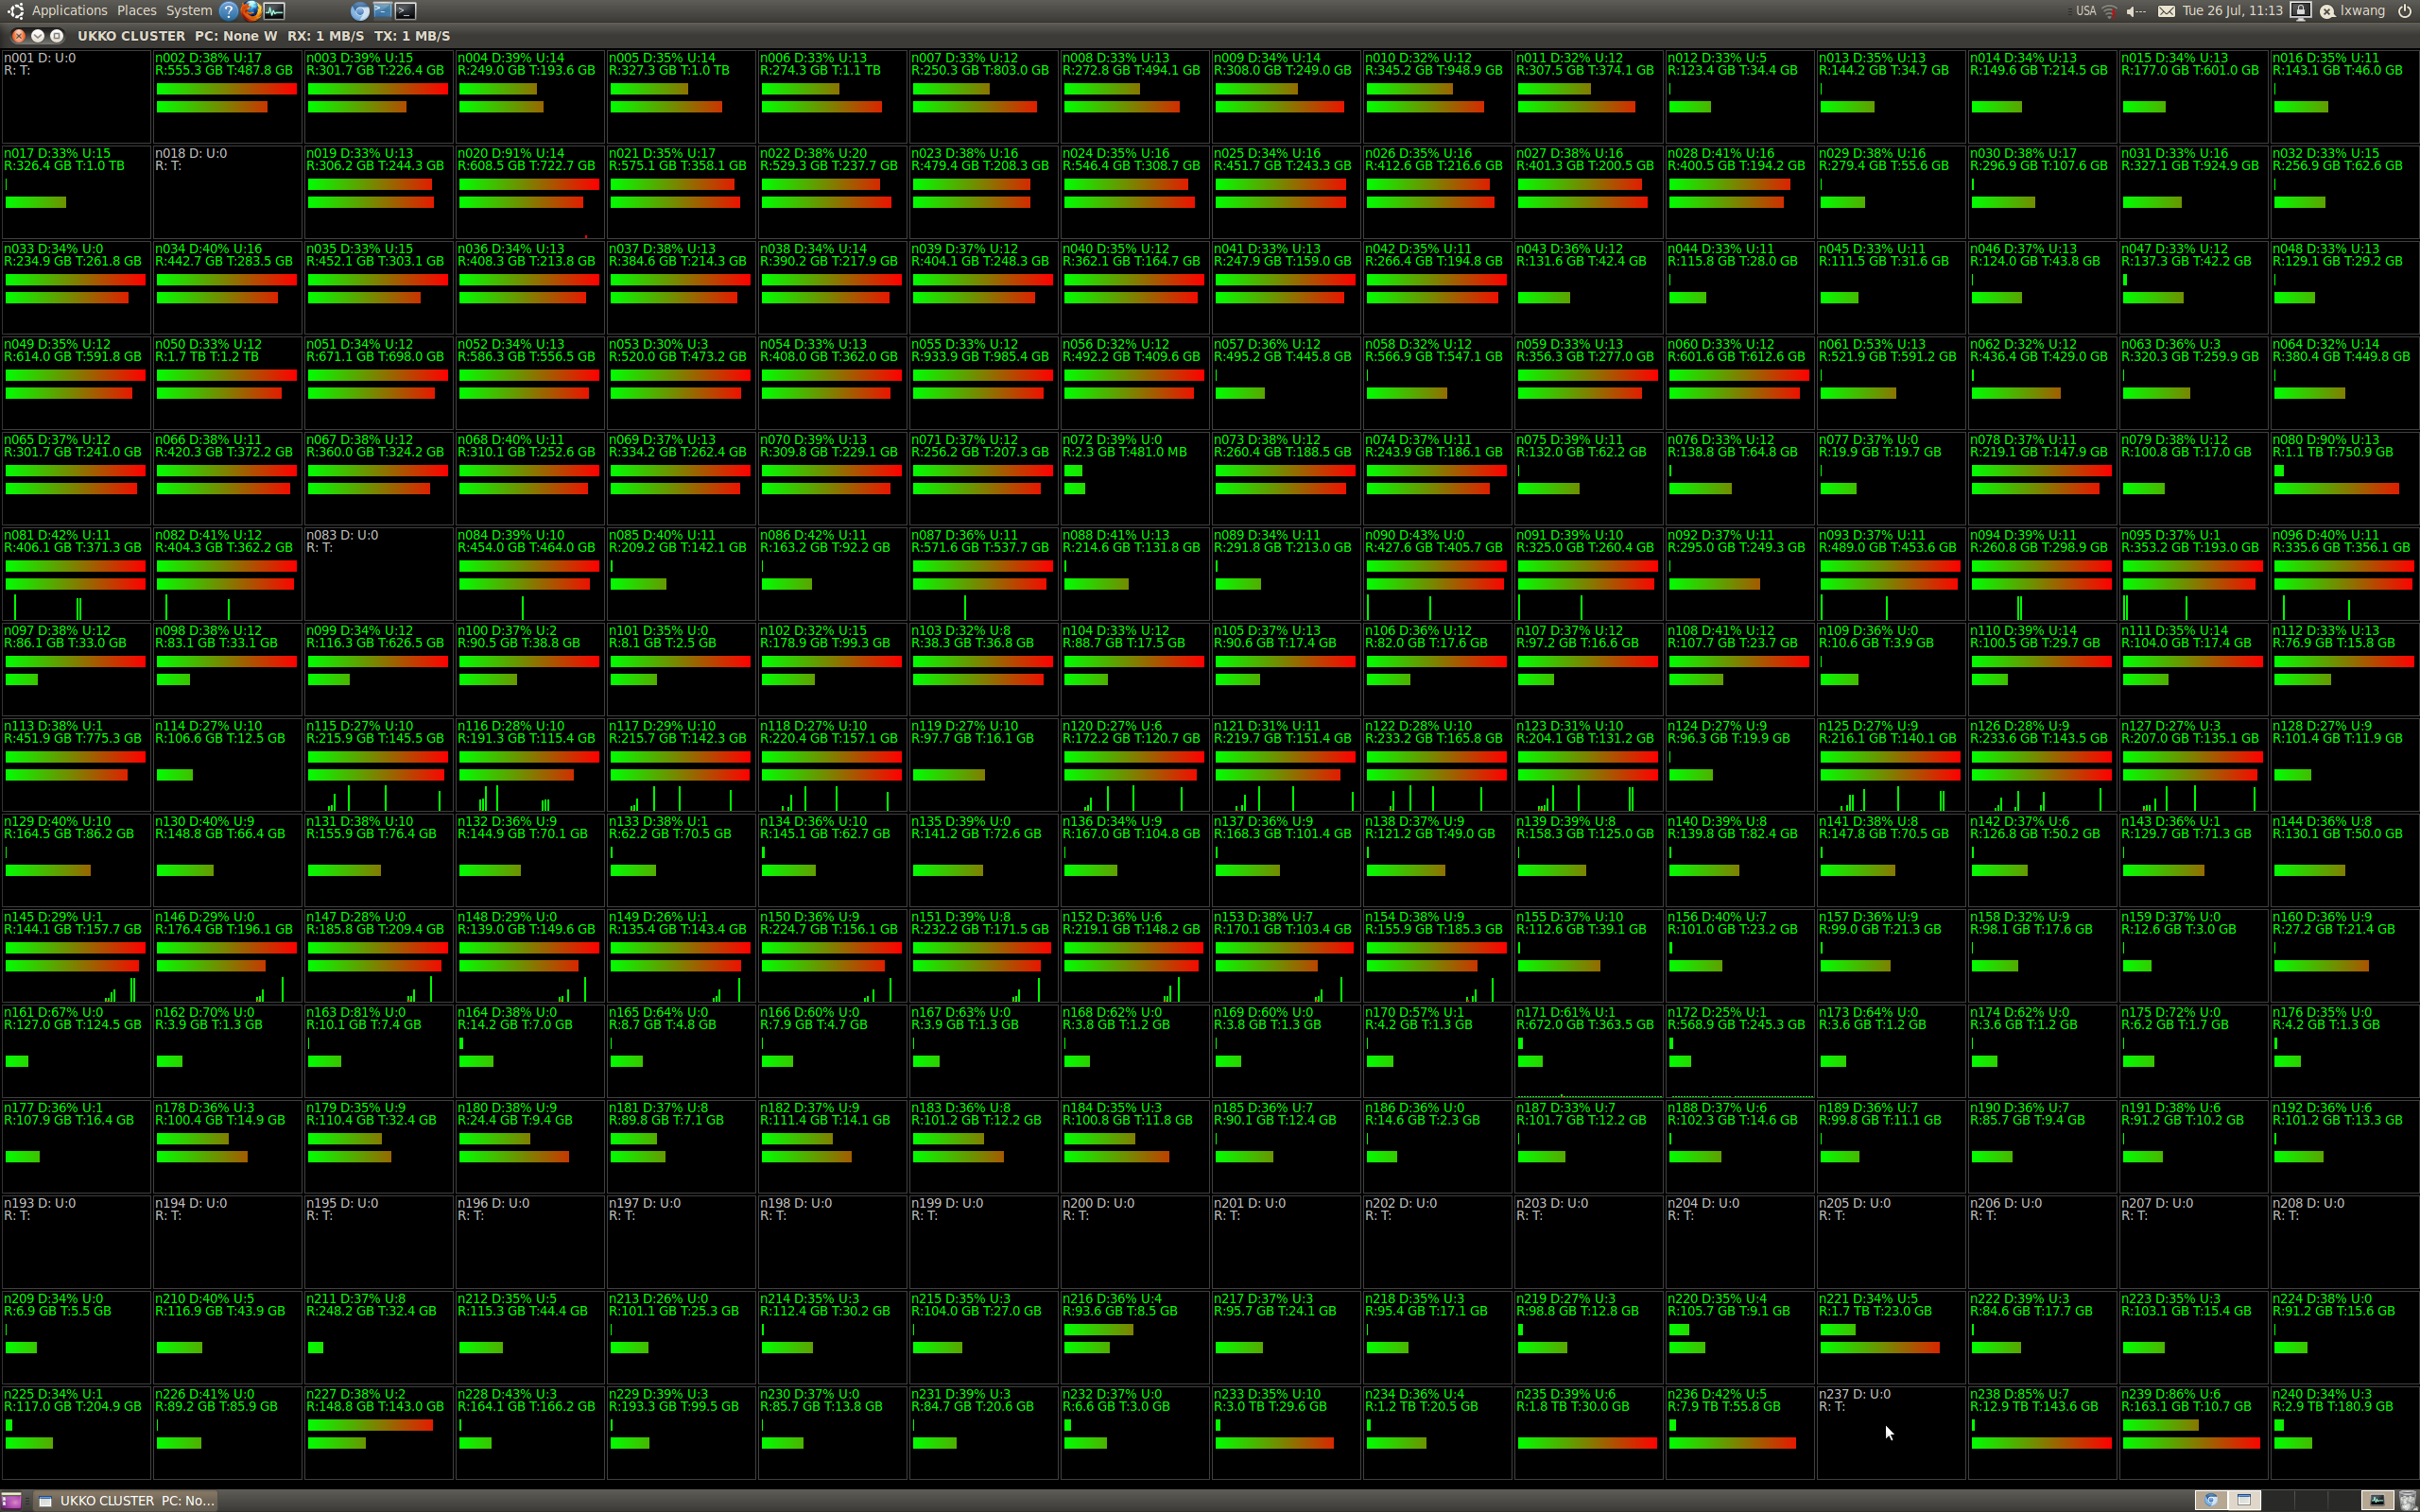The width and height of the screenshot is (2420, 1512).
Task: Open the power session menu icon
Action: 2404,11
